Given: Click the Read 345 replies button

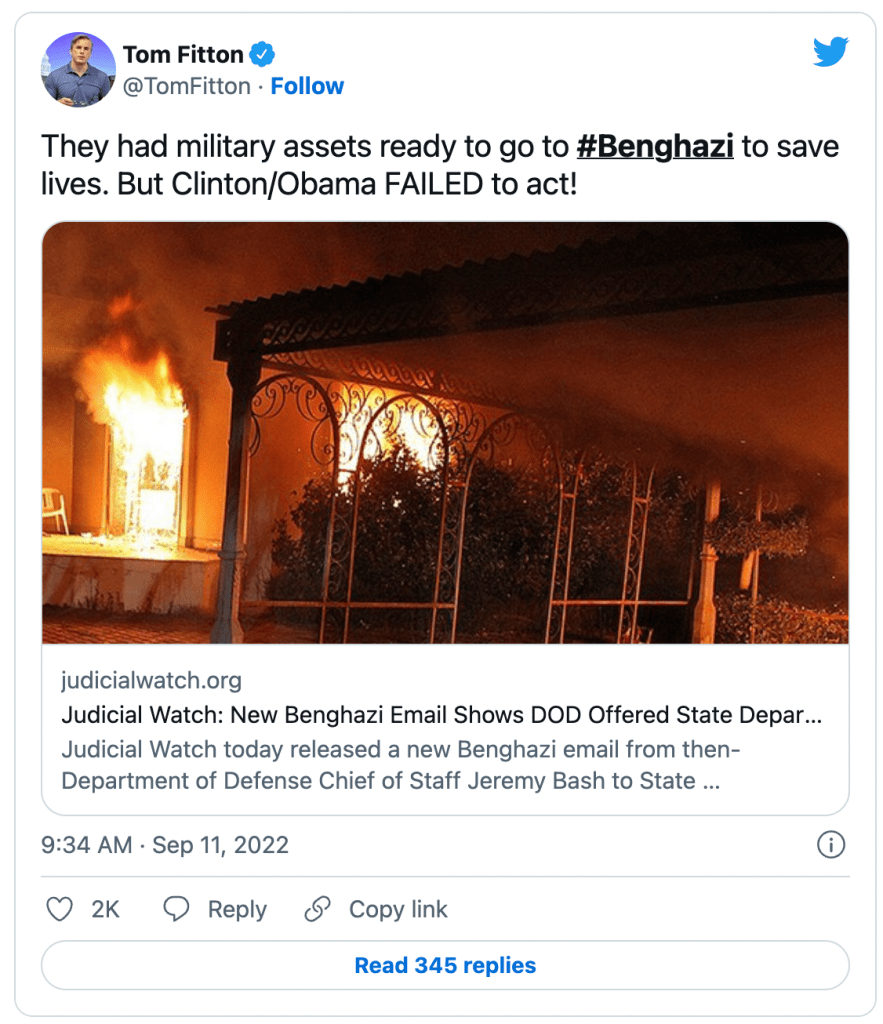Looking at the screenshot, I should [x=445, y=966].
